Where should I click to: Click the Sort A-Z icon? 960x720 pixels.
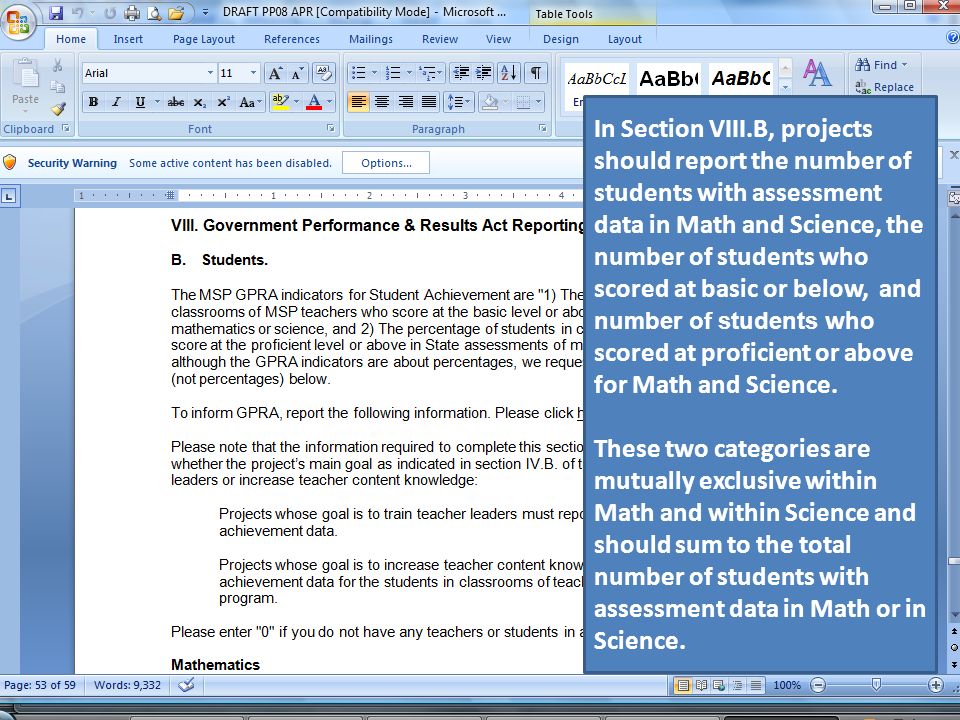pyautogui.click(x=509, y=73)
